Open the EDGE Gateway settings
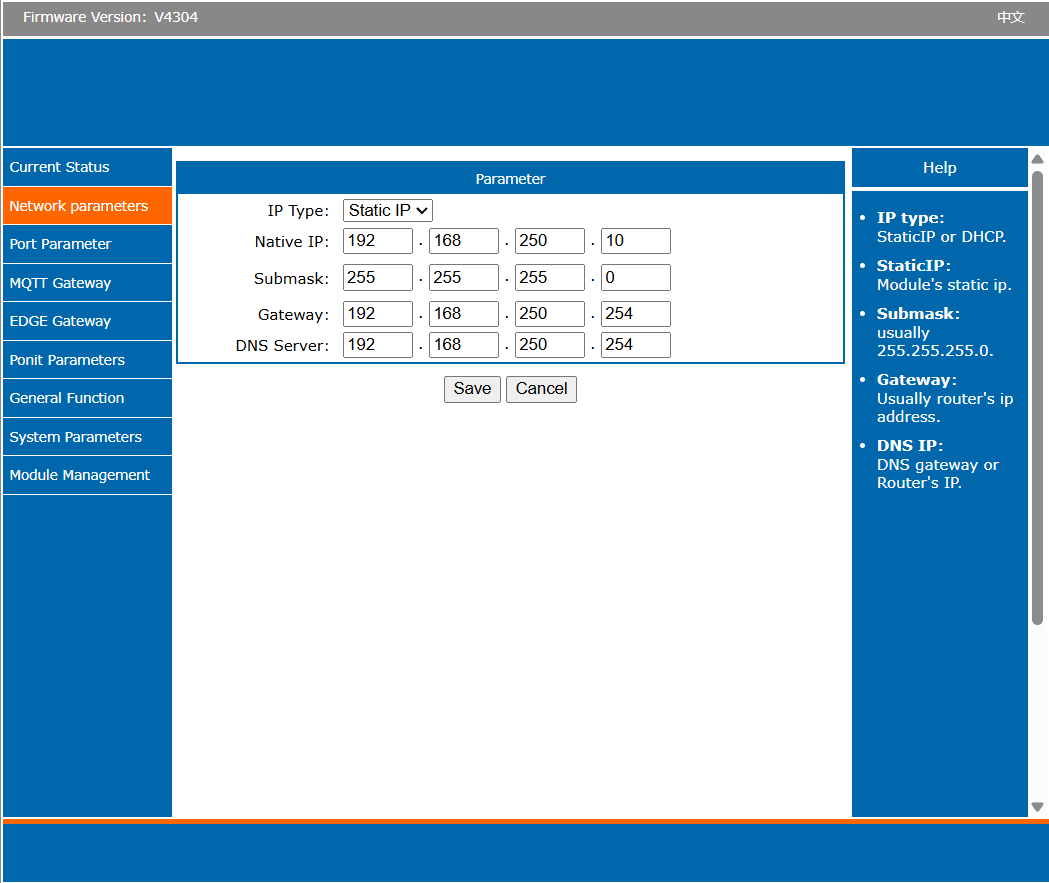Screen dimensions: 1049x883 click(x=87, y=321)
